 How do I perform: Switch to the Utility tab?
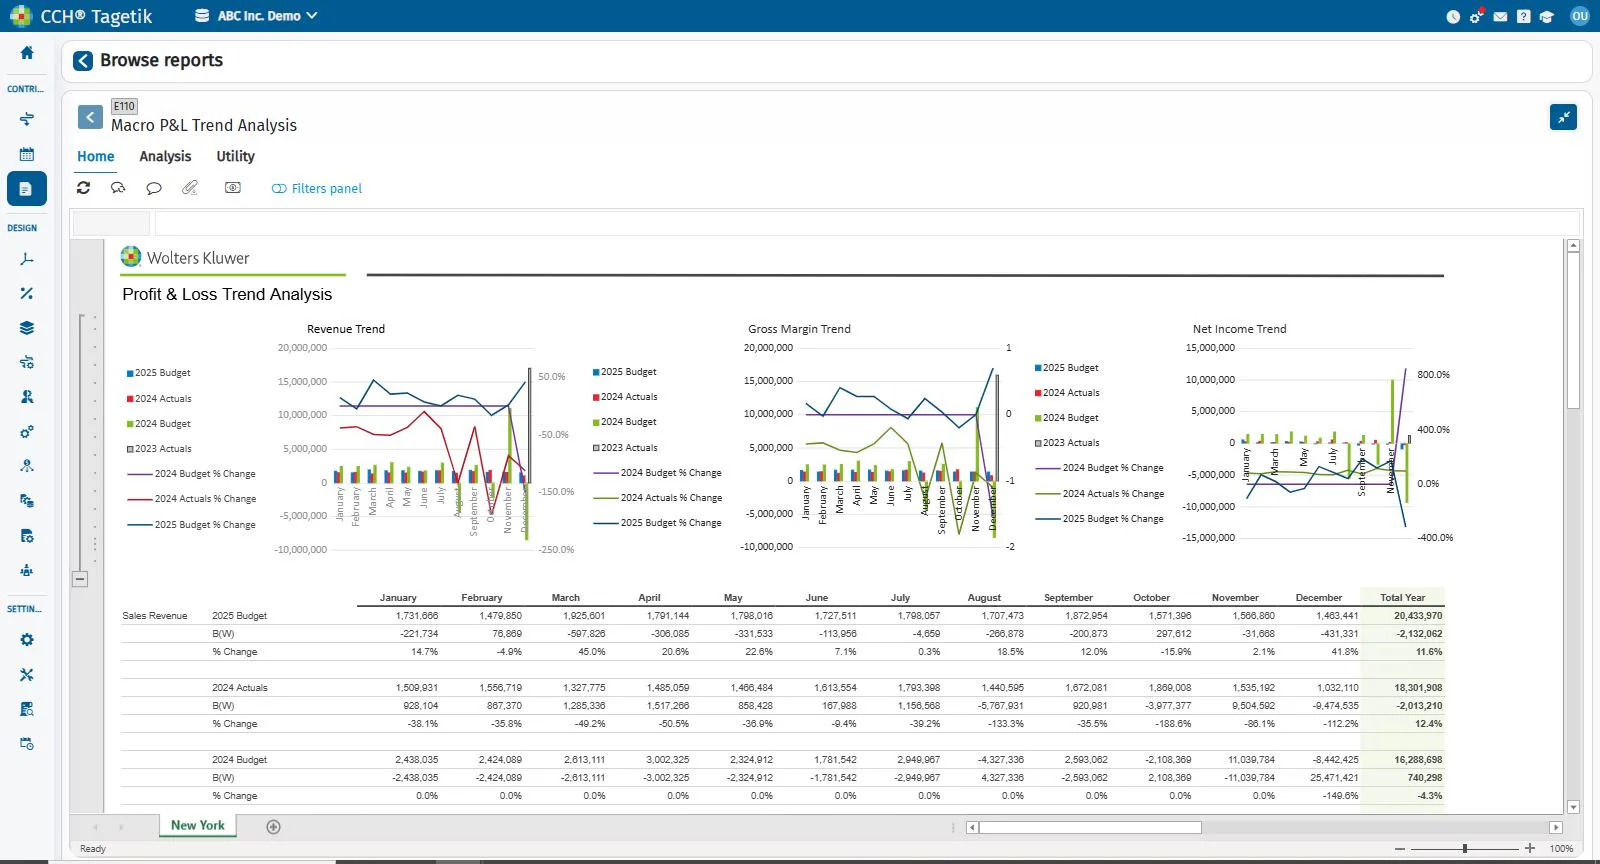235,156
